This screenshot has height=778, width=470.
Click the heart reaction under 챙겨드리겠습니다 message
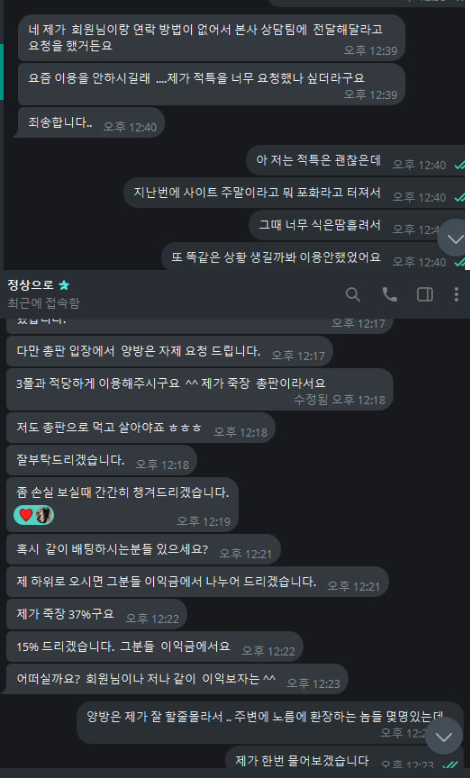pyautogui.click(x=26, y=515)
